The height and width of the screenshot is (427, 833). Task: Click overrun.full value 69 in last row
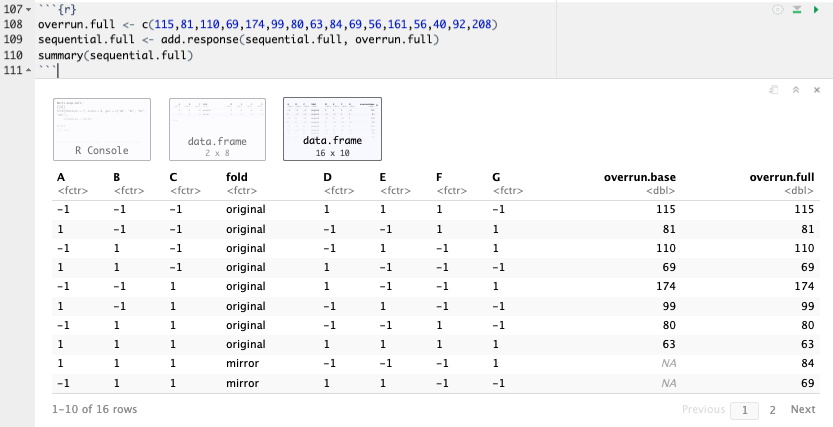[x=808, y=383]
